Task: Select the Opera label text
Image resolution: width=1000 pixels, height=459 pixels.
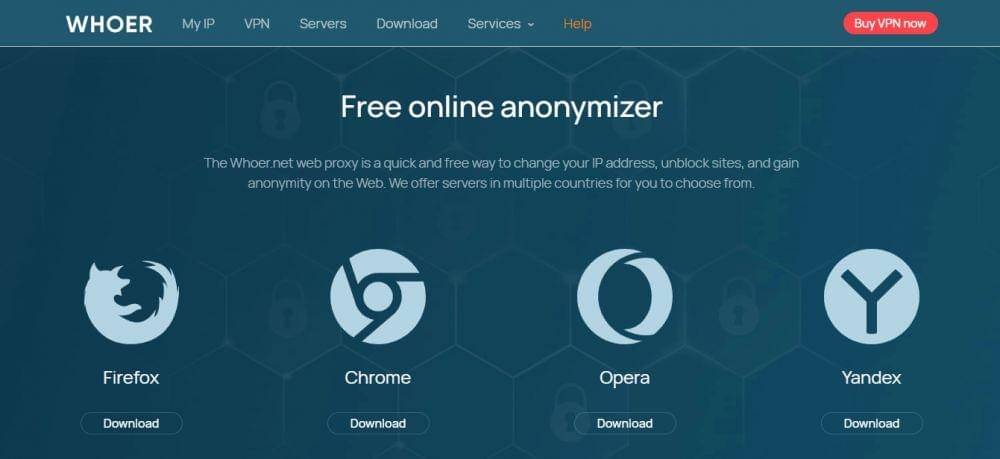Action: click(624, 378)
